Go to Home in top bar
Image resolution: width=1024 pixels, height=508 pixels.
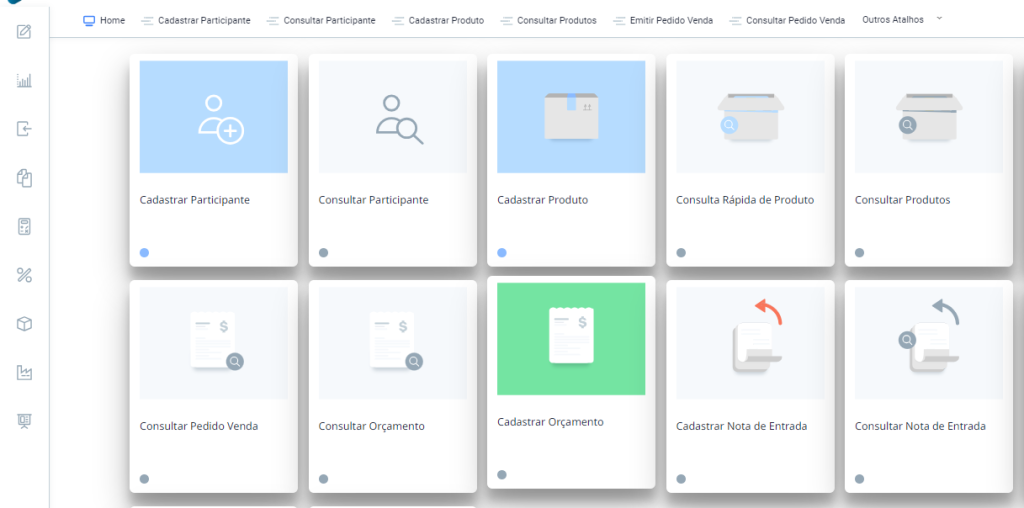point(104,20)
